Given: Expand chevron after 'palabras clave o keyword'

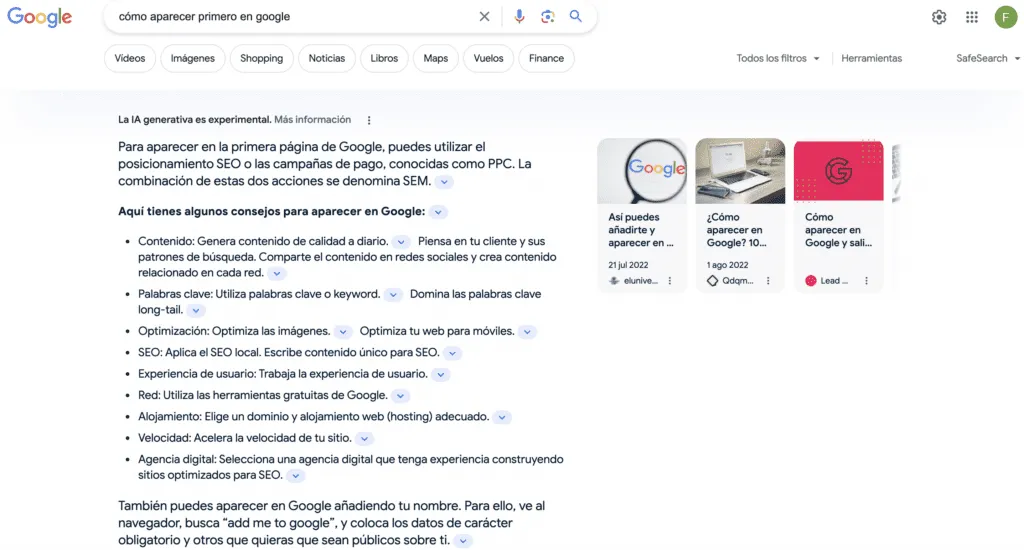Looking at the screenshot, I should tap(393, 295).
